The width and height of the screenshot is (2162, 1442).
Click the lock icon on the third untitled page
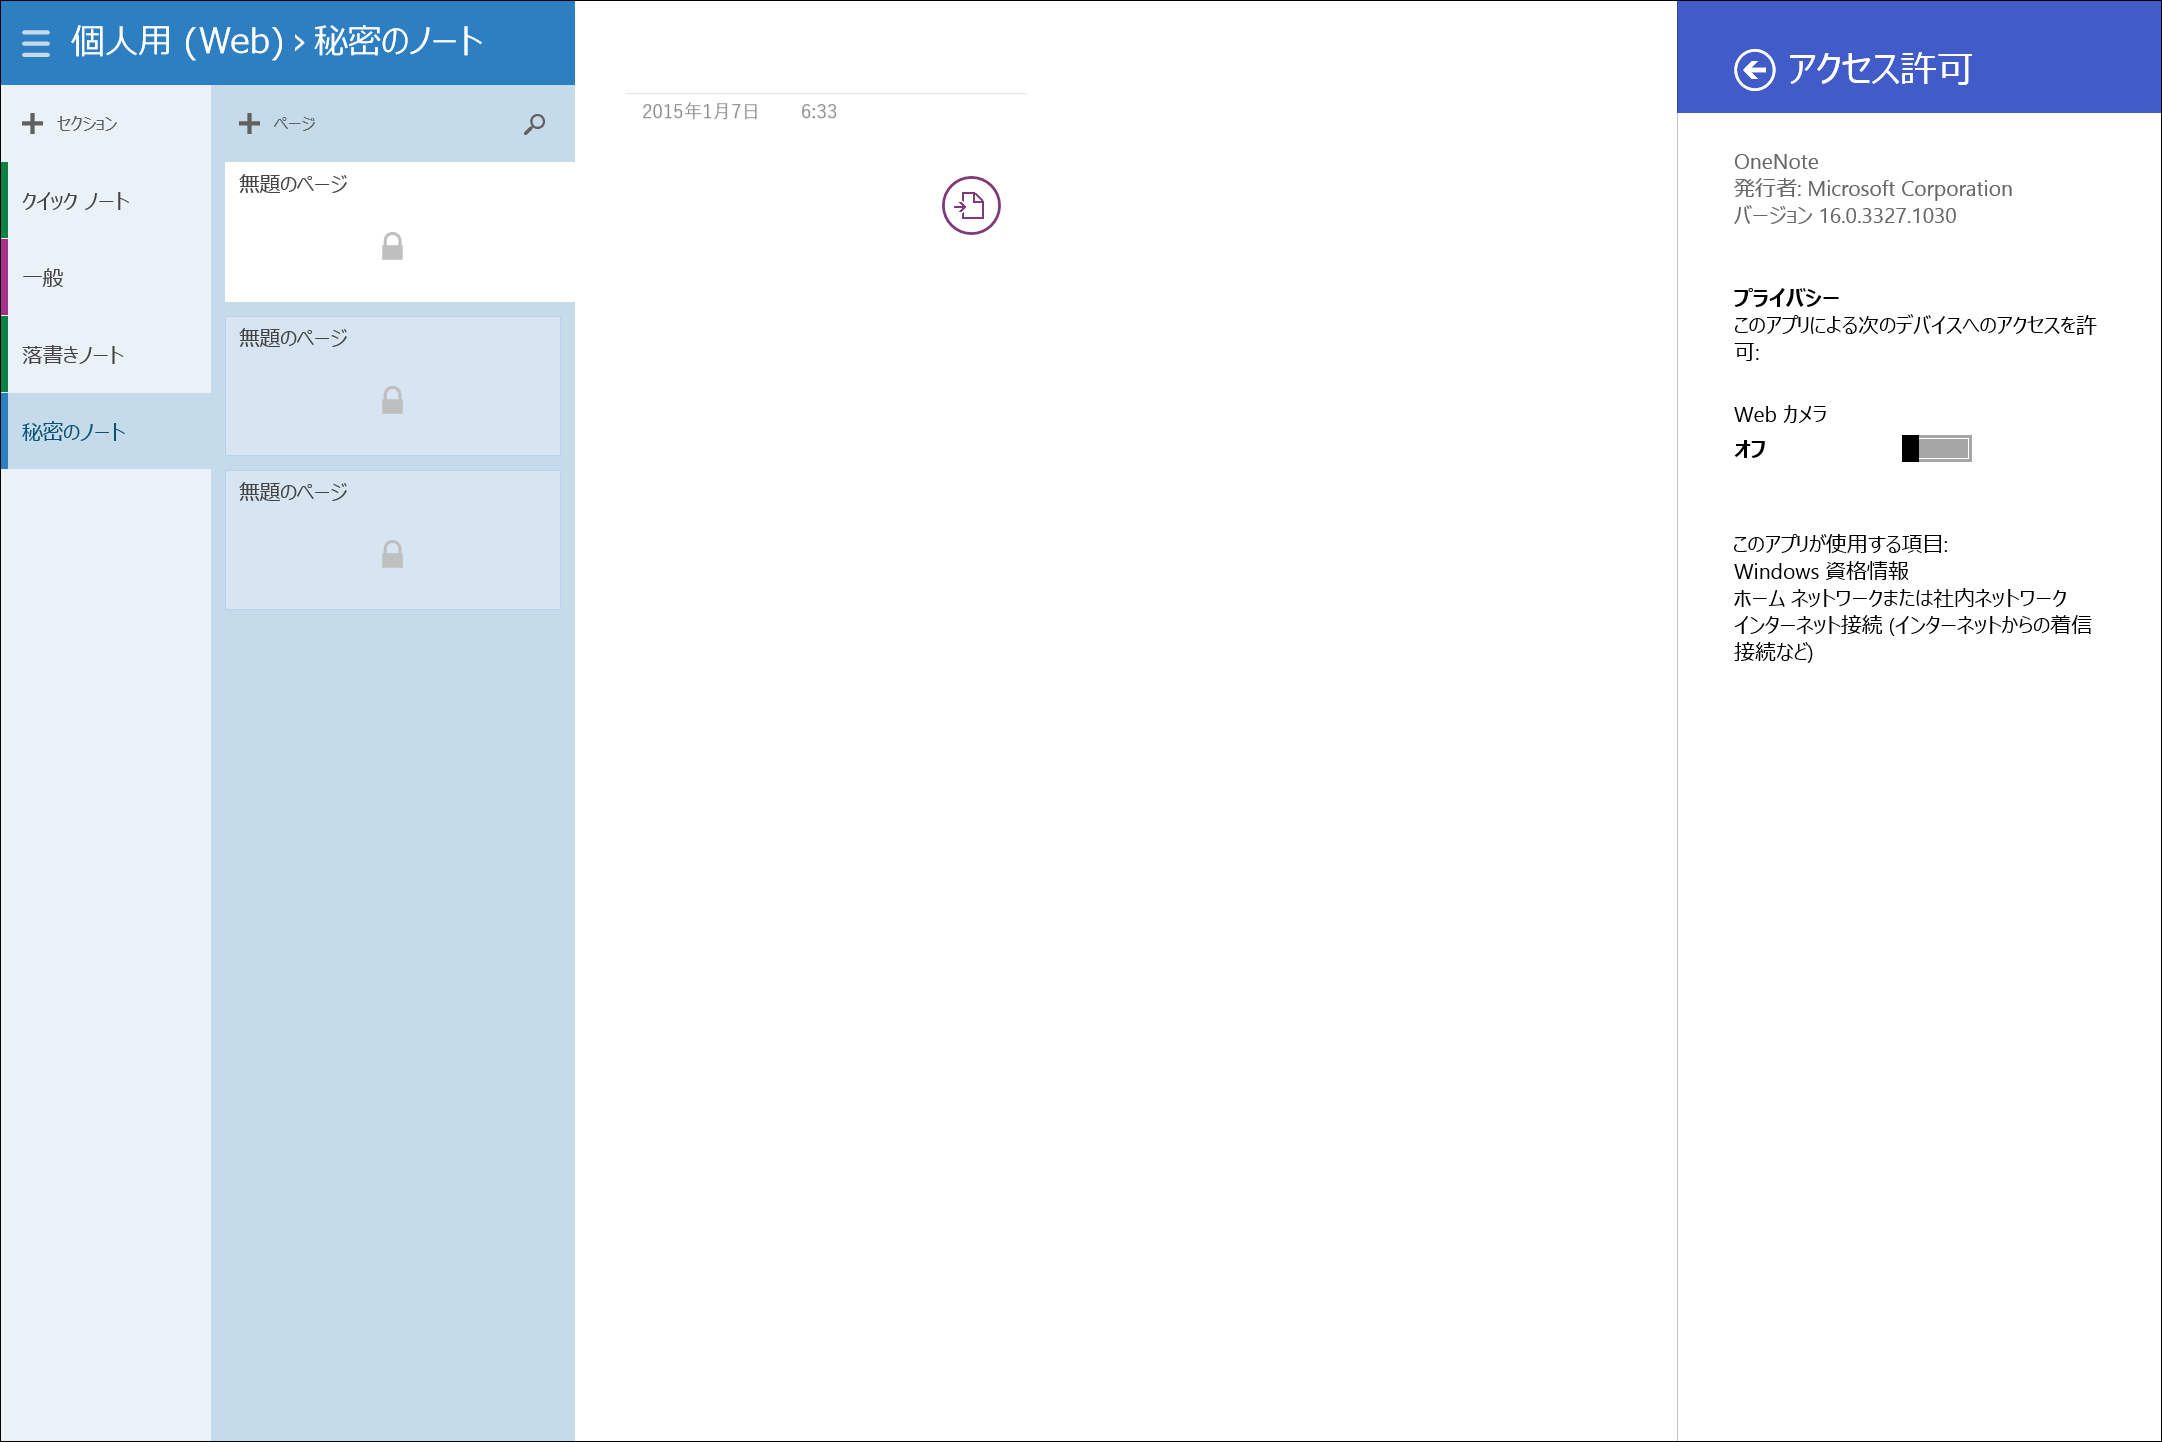coord(392,554)
